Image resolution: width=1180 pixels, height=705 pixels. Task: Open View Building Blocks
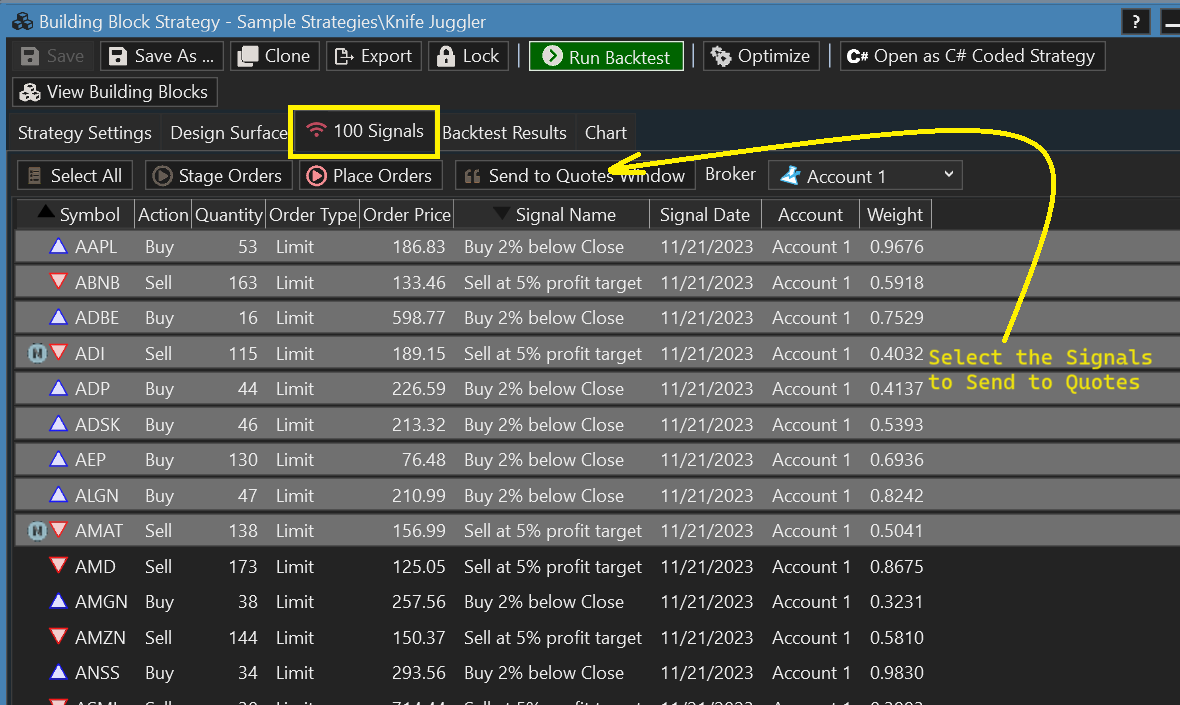click(x=115, y=92)
